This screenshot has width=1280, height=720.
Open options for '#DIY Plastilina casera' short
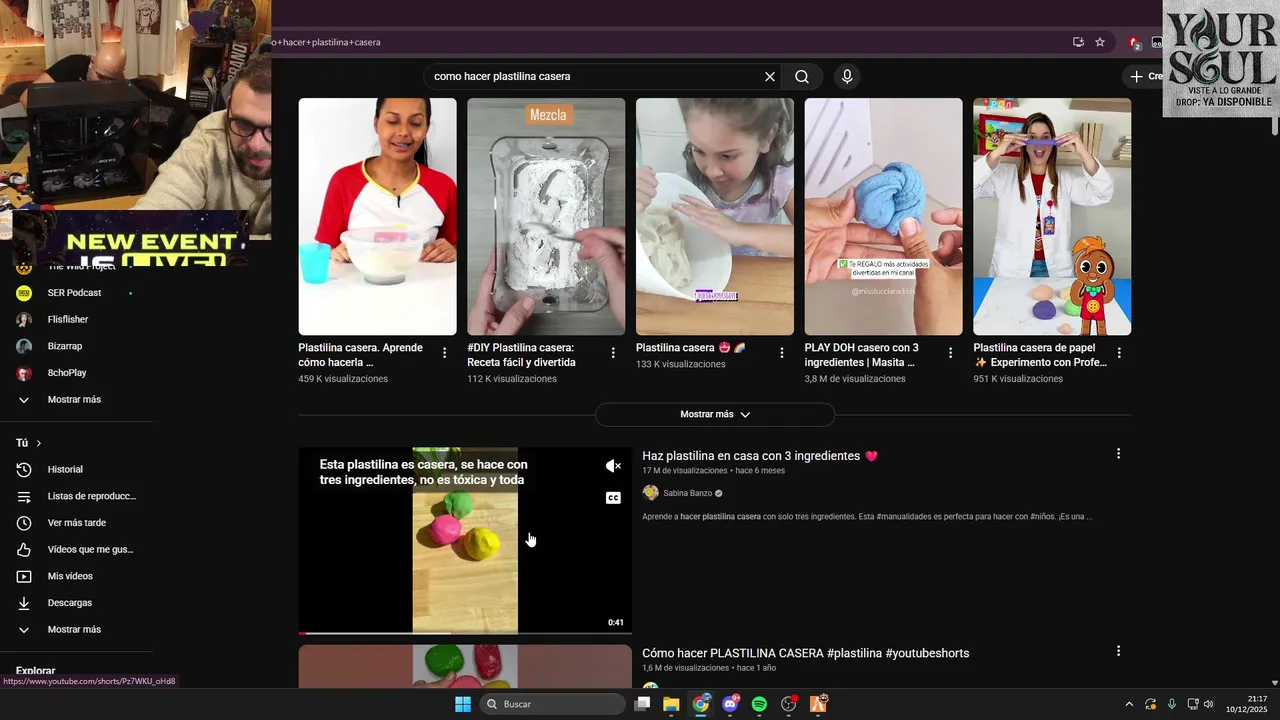pos(613,353)
